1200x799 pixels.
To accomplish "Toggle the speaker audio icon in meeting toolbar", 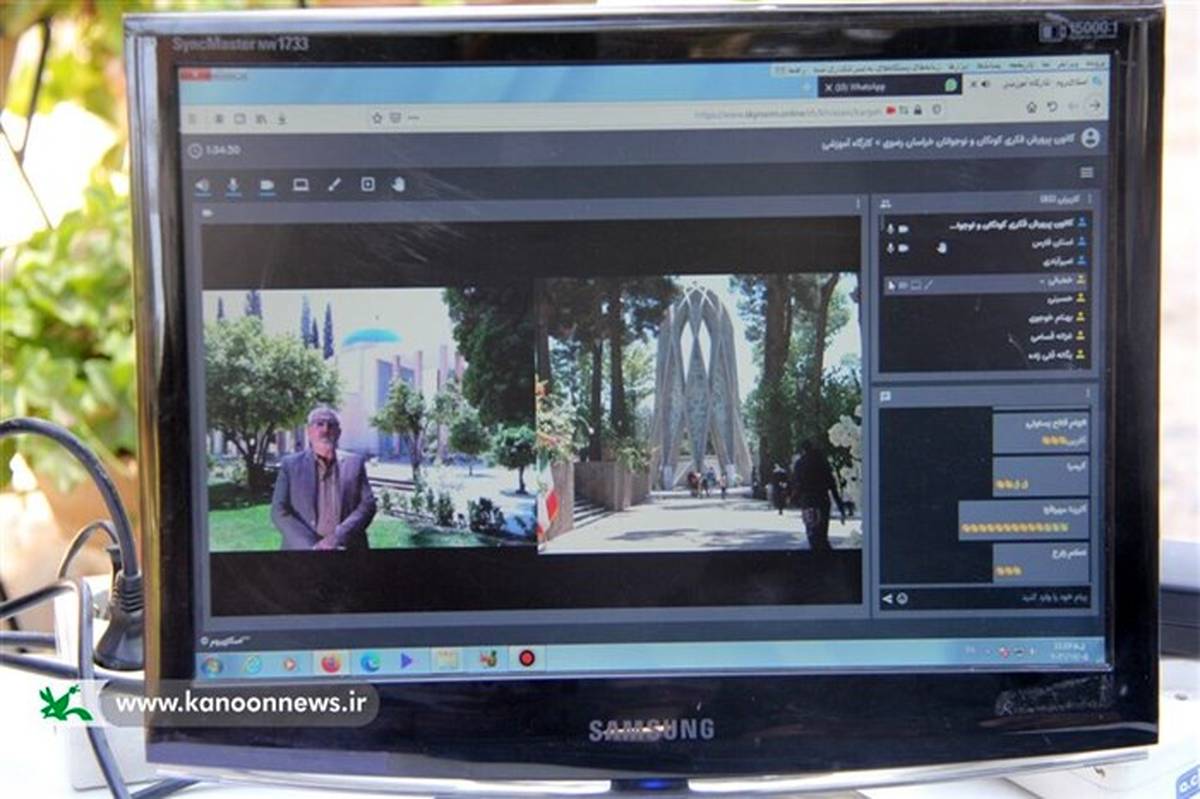I will [202, 185].
